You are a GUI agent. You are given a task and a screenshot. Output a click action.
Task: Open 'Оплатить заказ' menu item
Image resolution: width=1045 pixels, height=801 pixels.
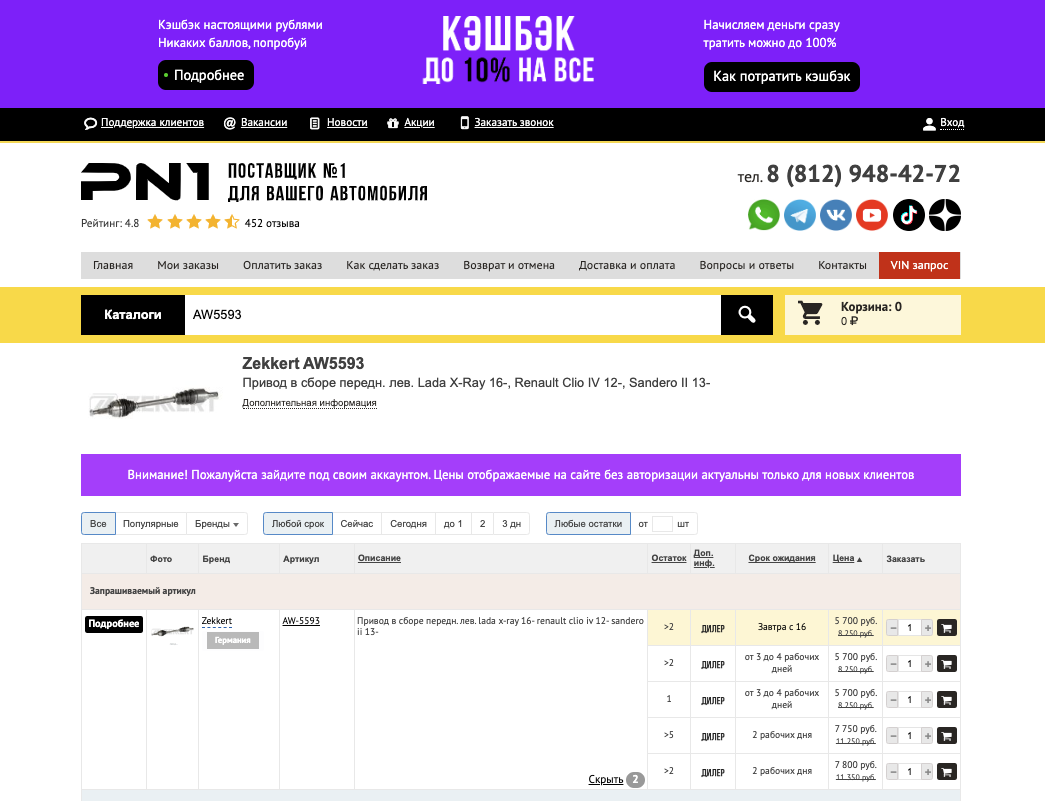click(283, 265)
